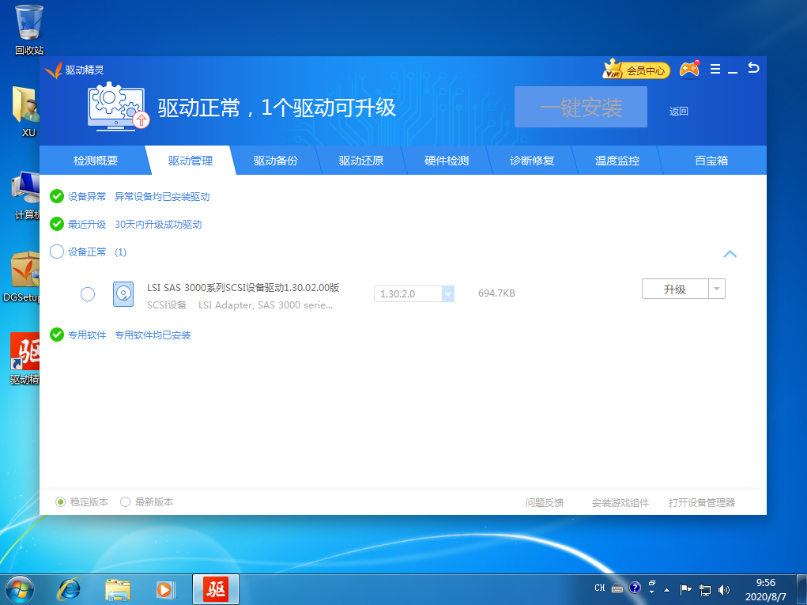
Task: Open 驱动精灵 from the taskbar
Action: pos(215,590)
